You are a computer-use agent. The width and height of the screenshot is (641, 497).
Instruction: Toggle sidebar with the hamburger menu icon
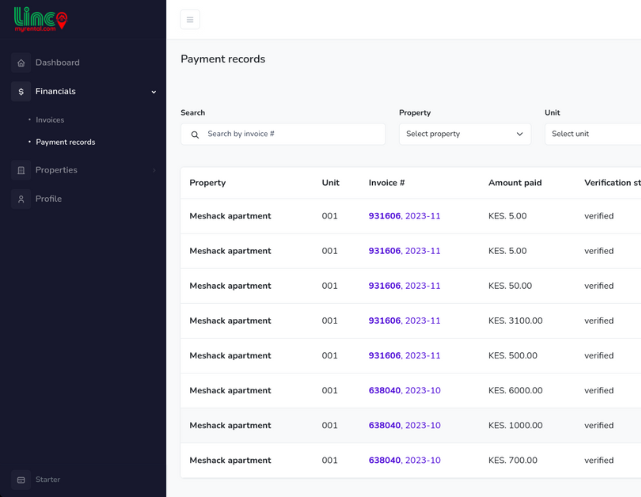click(x=190, y=20)
